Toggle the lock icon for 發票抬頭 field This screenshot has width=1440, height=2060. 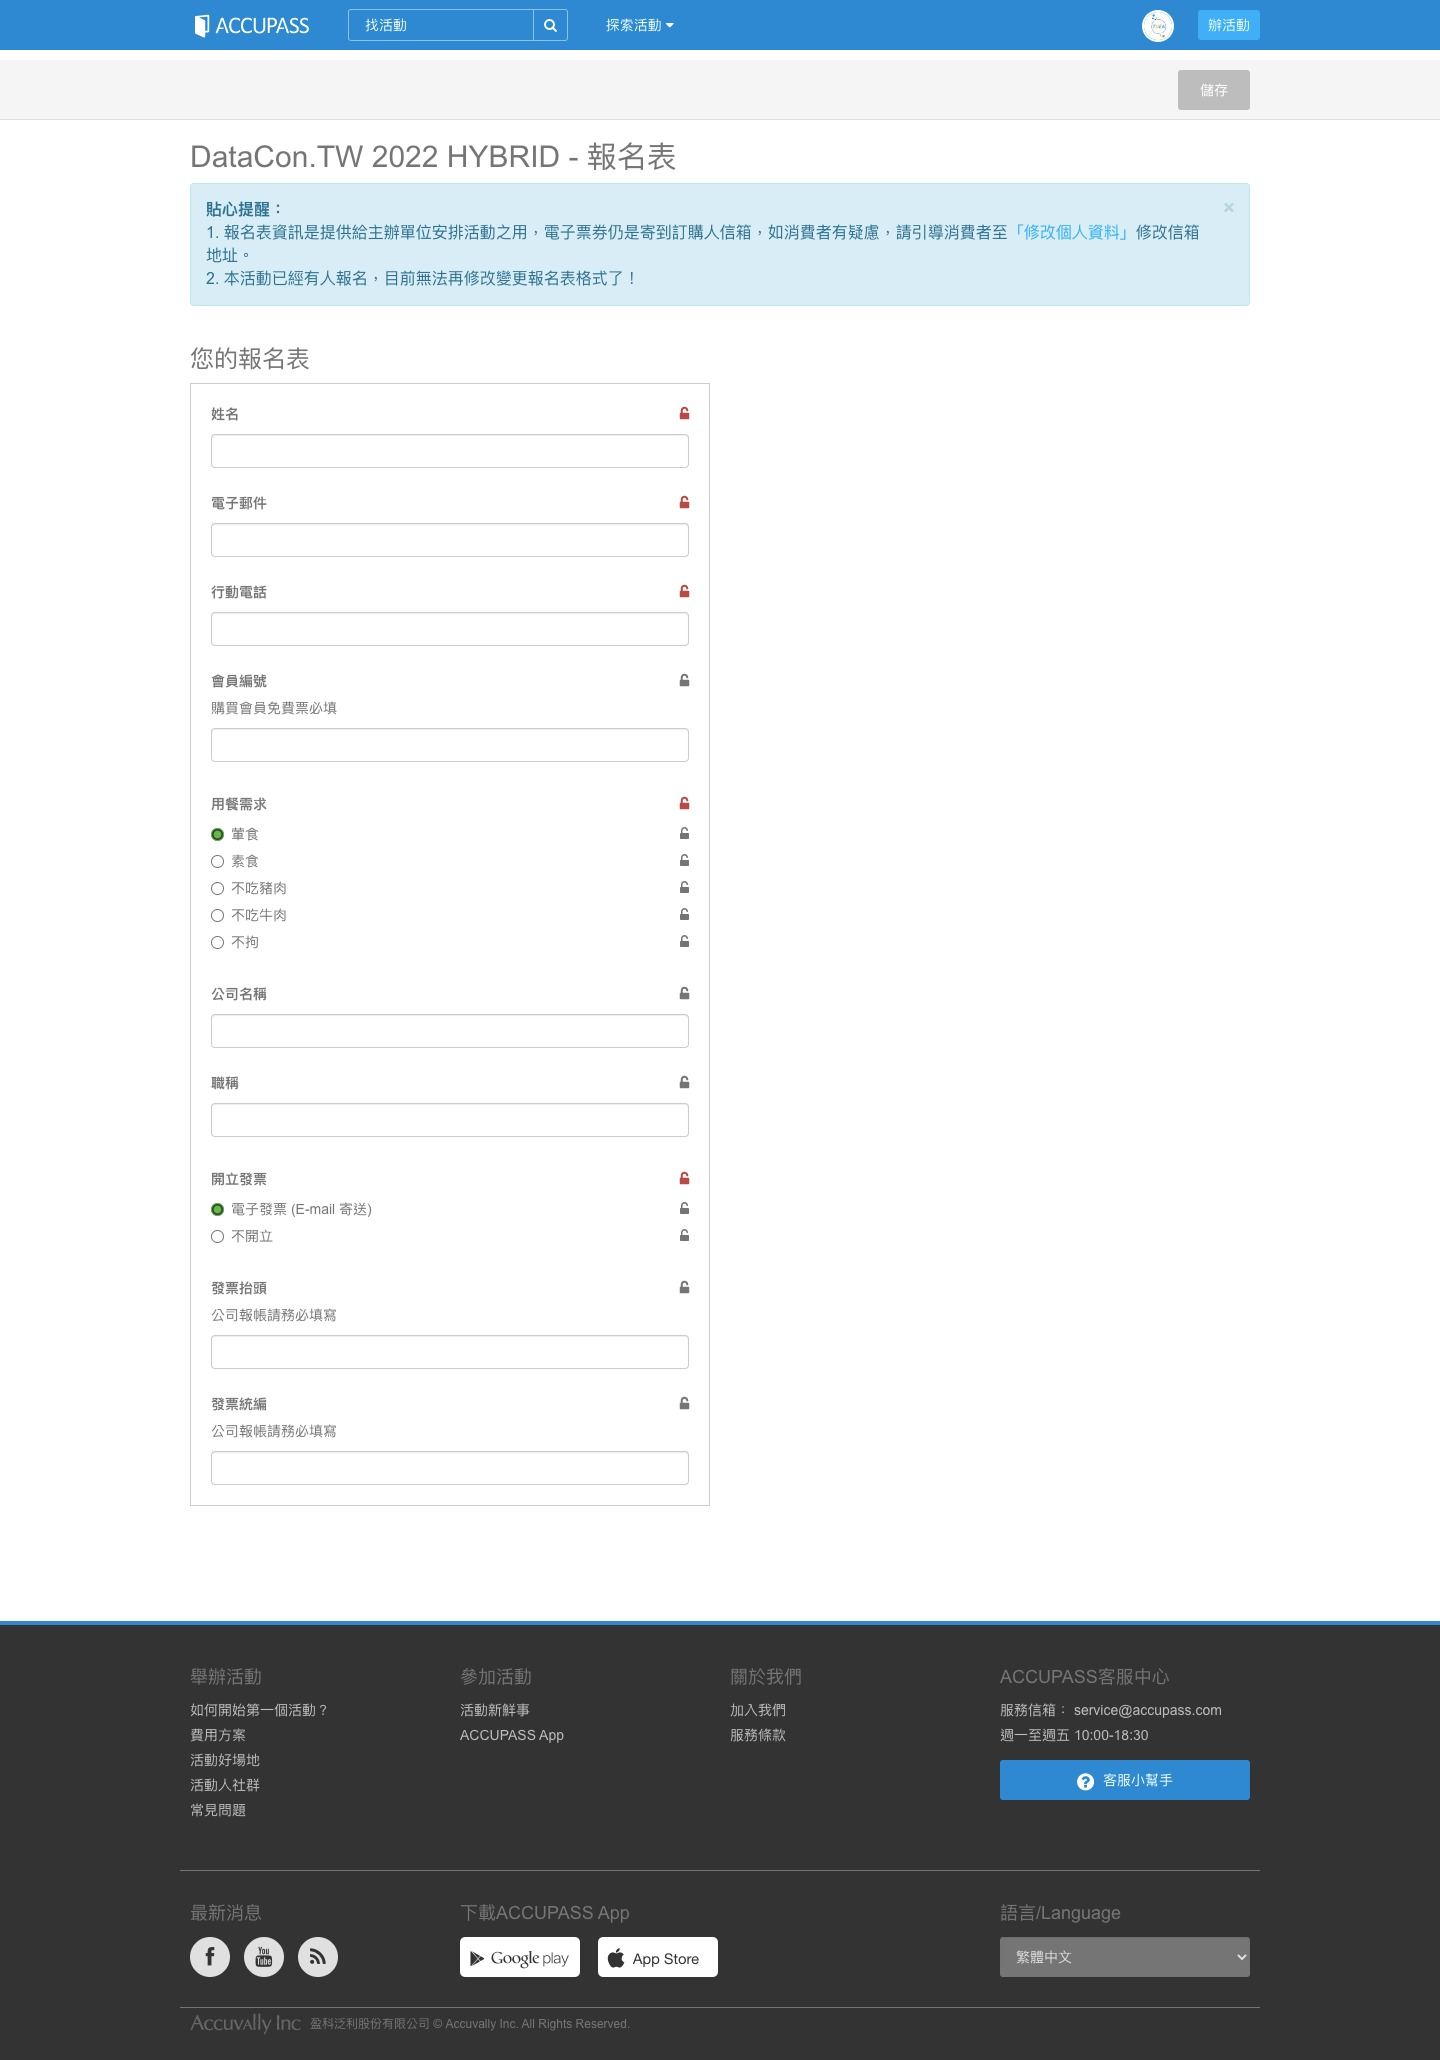tap(684, 1287)
